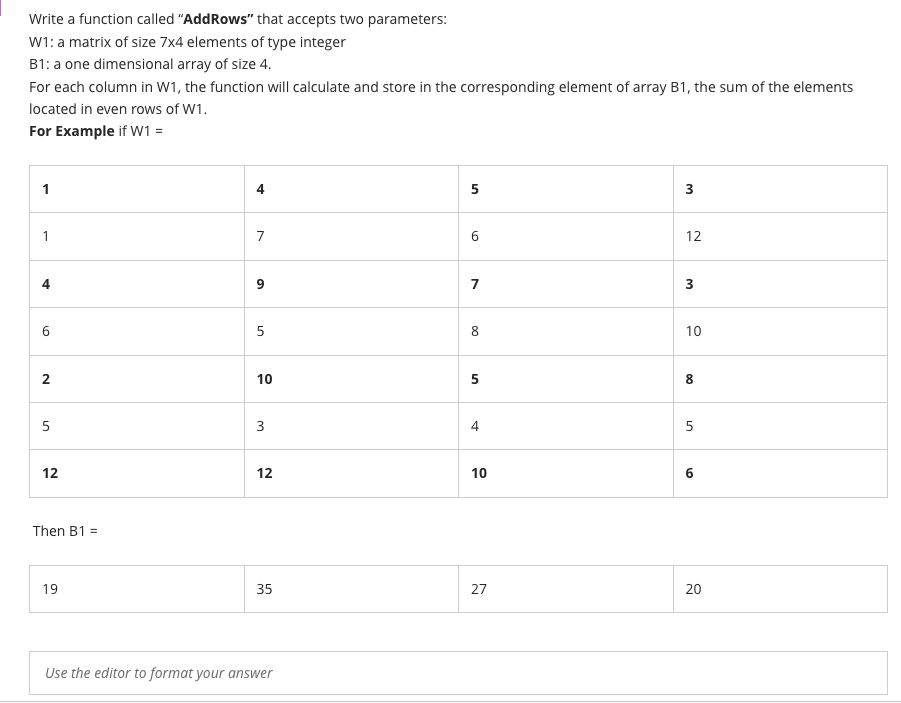The height and width of the screenshot is (703, 901).
Task: Click the For Example bold text
Action: click(x=69, y=130)
